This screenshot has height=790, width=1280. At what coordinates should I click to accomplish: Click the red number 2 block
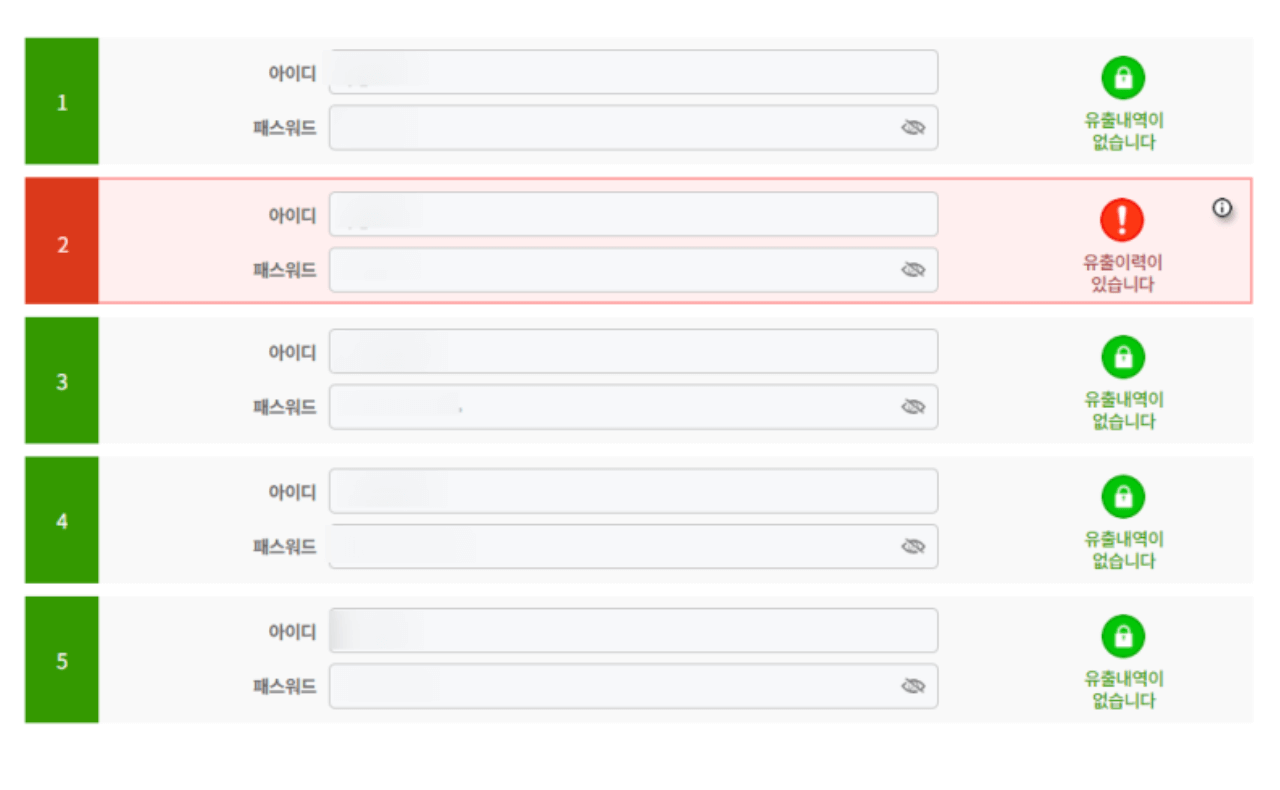coord(61,242)
